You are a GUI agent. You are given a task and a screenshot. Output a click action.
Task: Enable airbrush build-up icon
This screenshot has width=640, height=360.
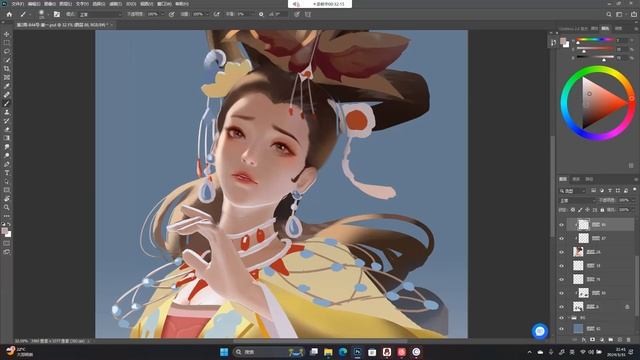tap(217, 14)
